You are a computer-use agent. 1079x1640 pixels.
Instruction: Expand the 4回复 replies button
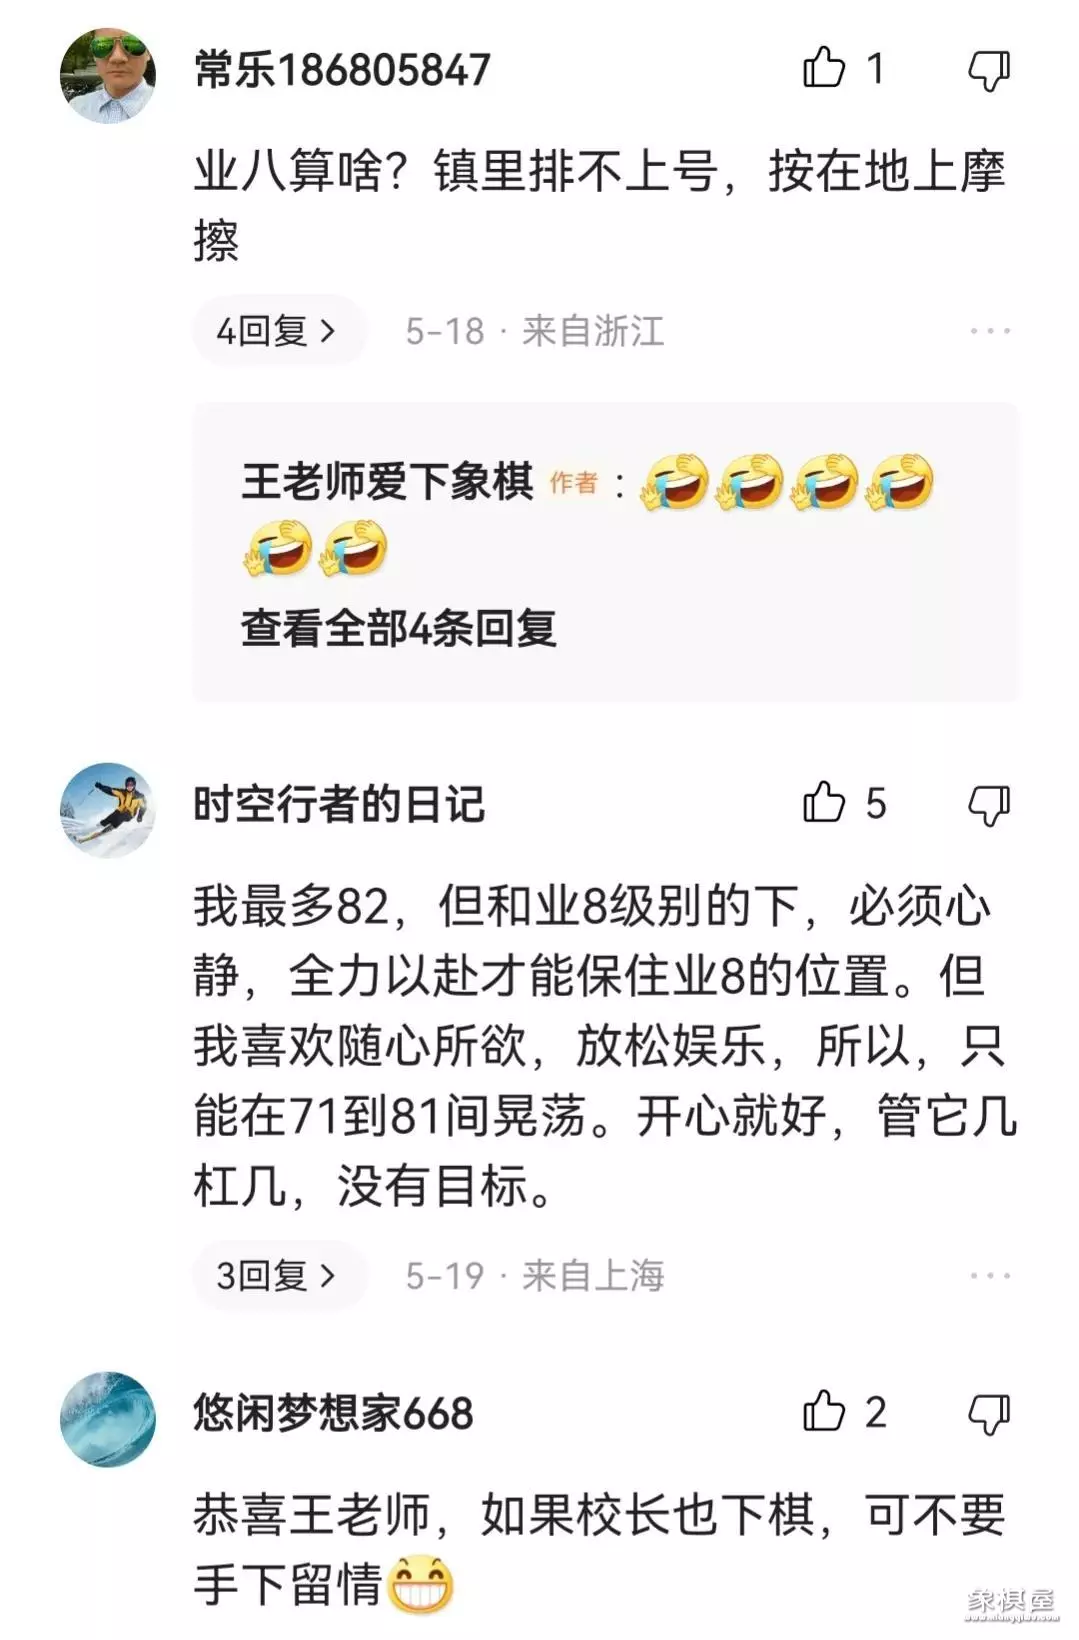point(279,331)
